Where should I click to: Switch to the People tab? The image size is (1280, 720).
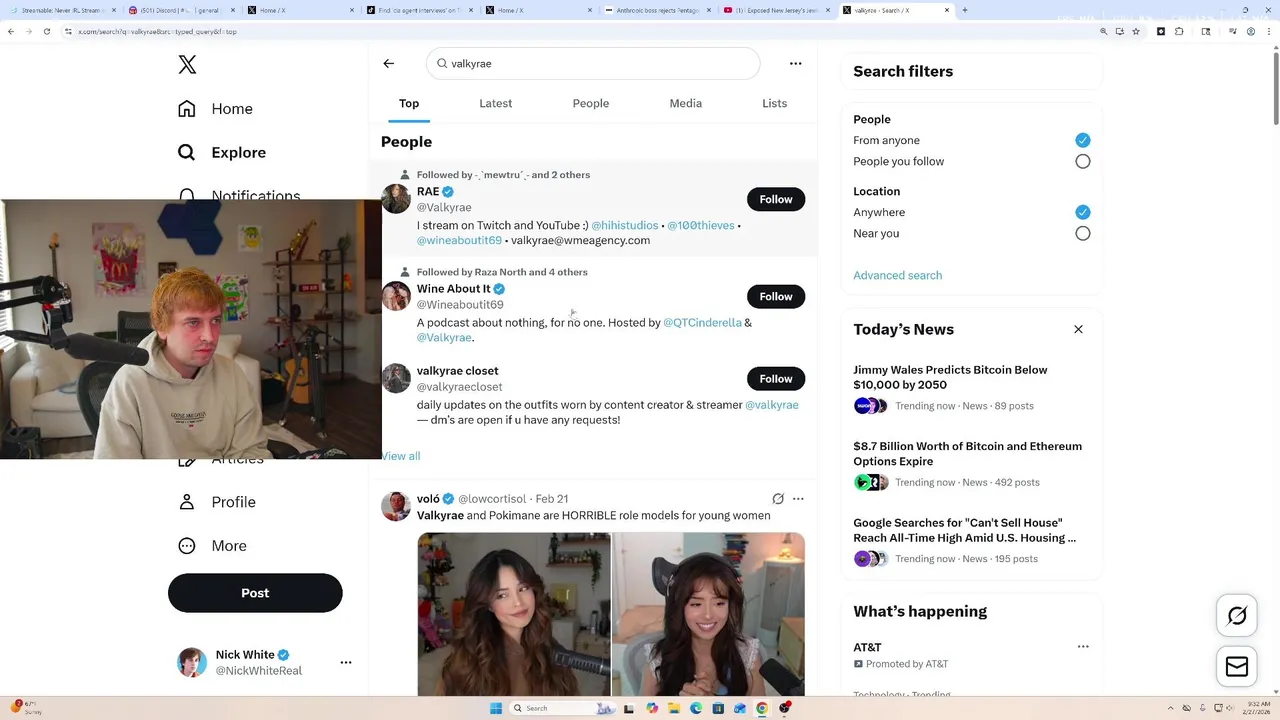pyautogui.click(x=591, y=103)
